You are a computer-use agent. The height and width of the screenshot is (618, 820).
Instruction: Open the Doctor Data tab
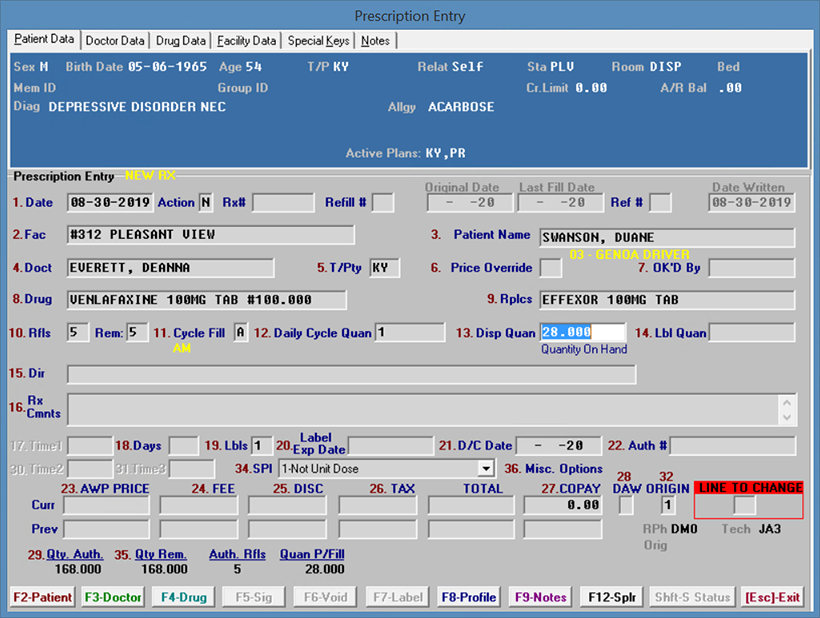coord(115,41)
